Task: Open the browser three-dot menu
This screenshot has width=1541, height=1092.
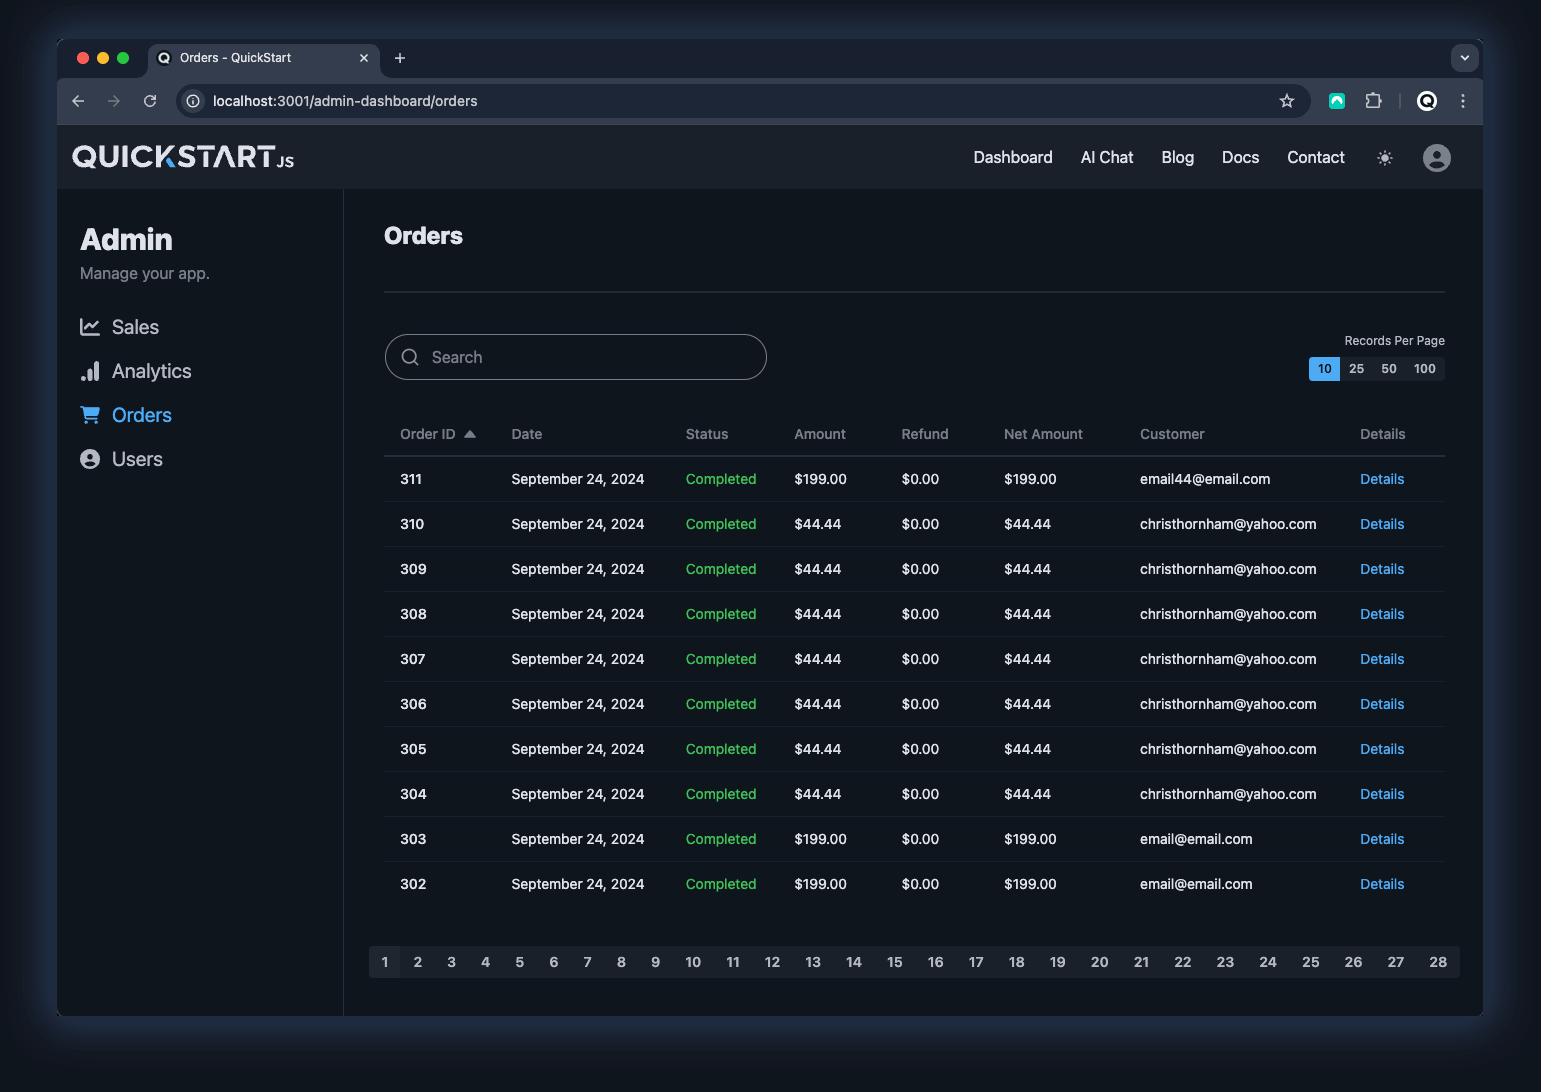Action: (x=1462, y=101)
